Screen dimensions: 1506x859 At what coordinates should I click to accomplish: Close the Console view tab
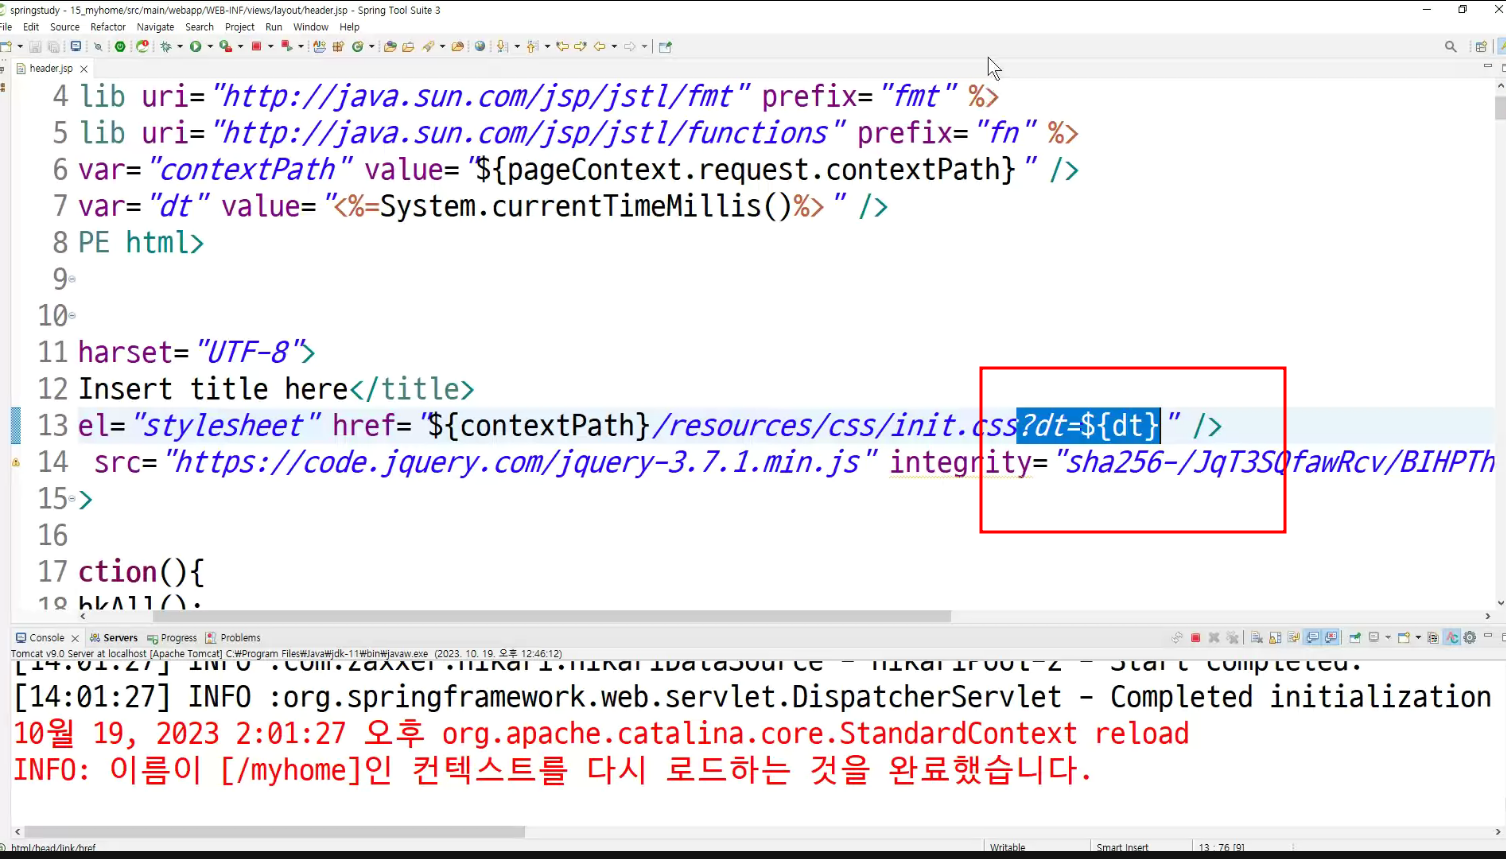(x=75, y=638)
